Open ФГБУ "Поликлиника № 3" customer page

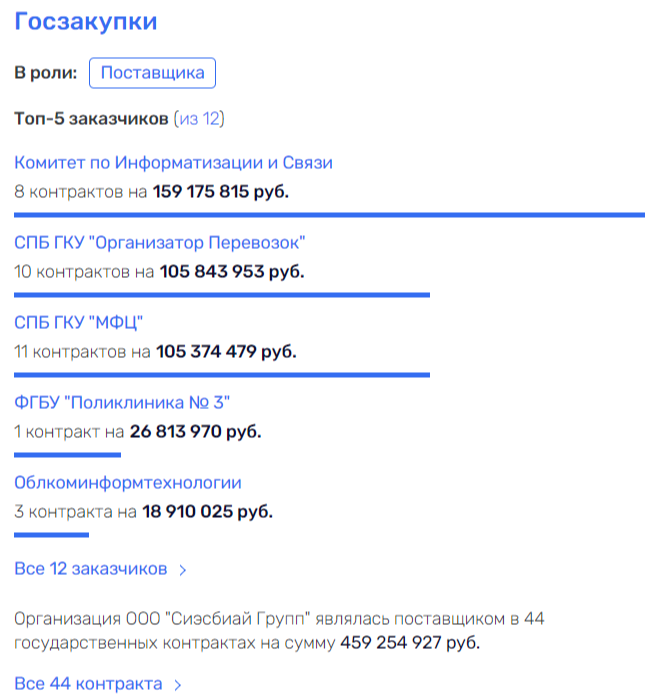123,403
